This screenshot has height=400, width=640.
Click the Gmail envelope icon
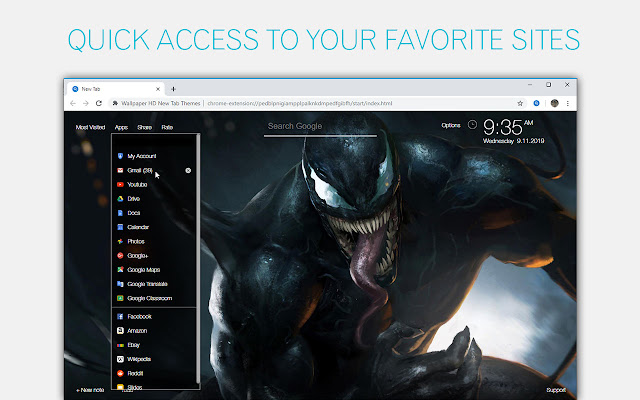tap(120, 170)
